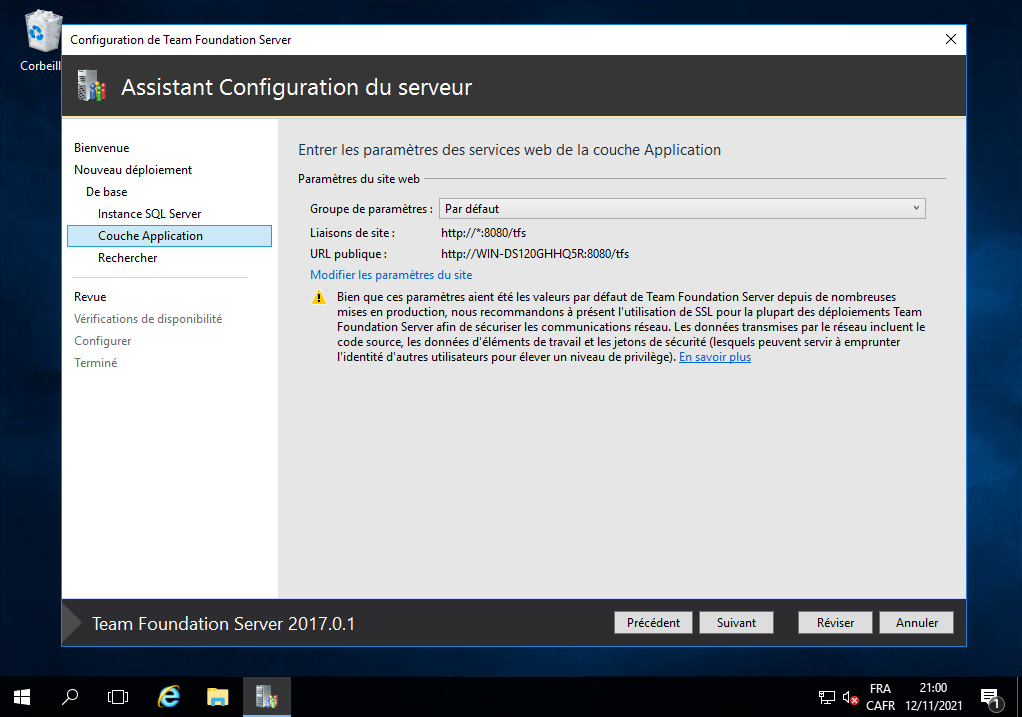The image size is (1022, 717).
Task: Select Instance SQL Server step
Action: 149,214
